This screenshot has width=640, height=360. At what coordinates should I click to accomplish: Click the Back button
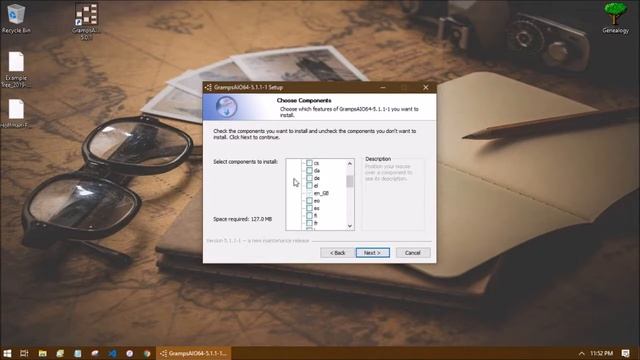338,253
